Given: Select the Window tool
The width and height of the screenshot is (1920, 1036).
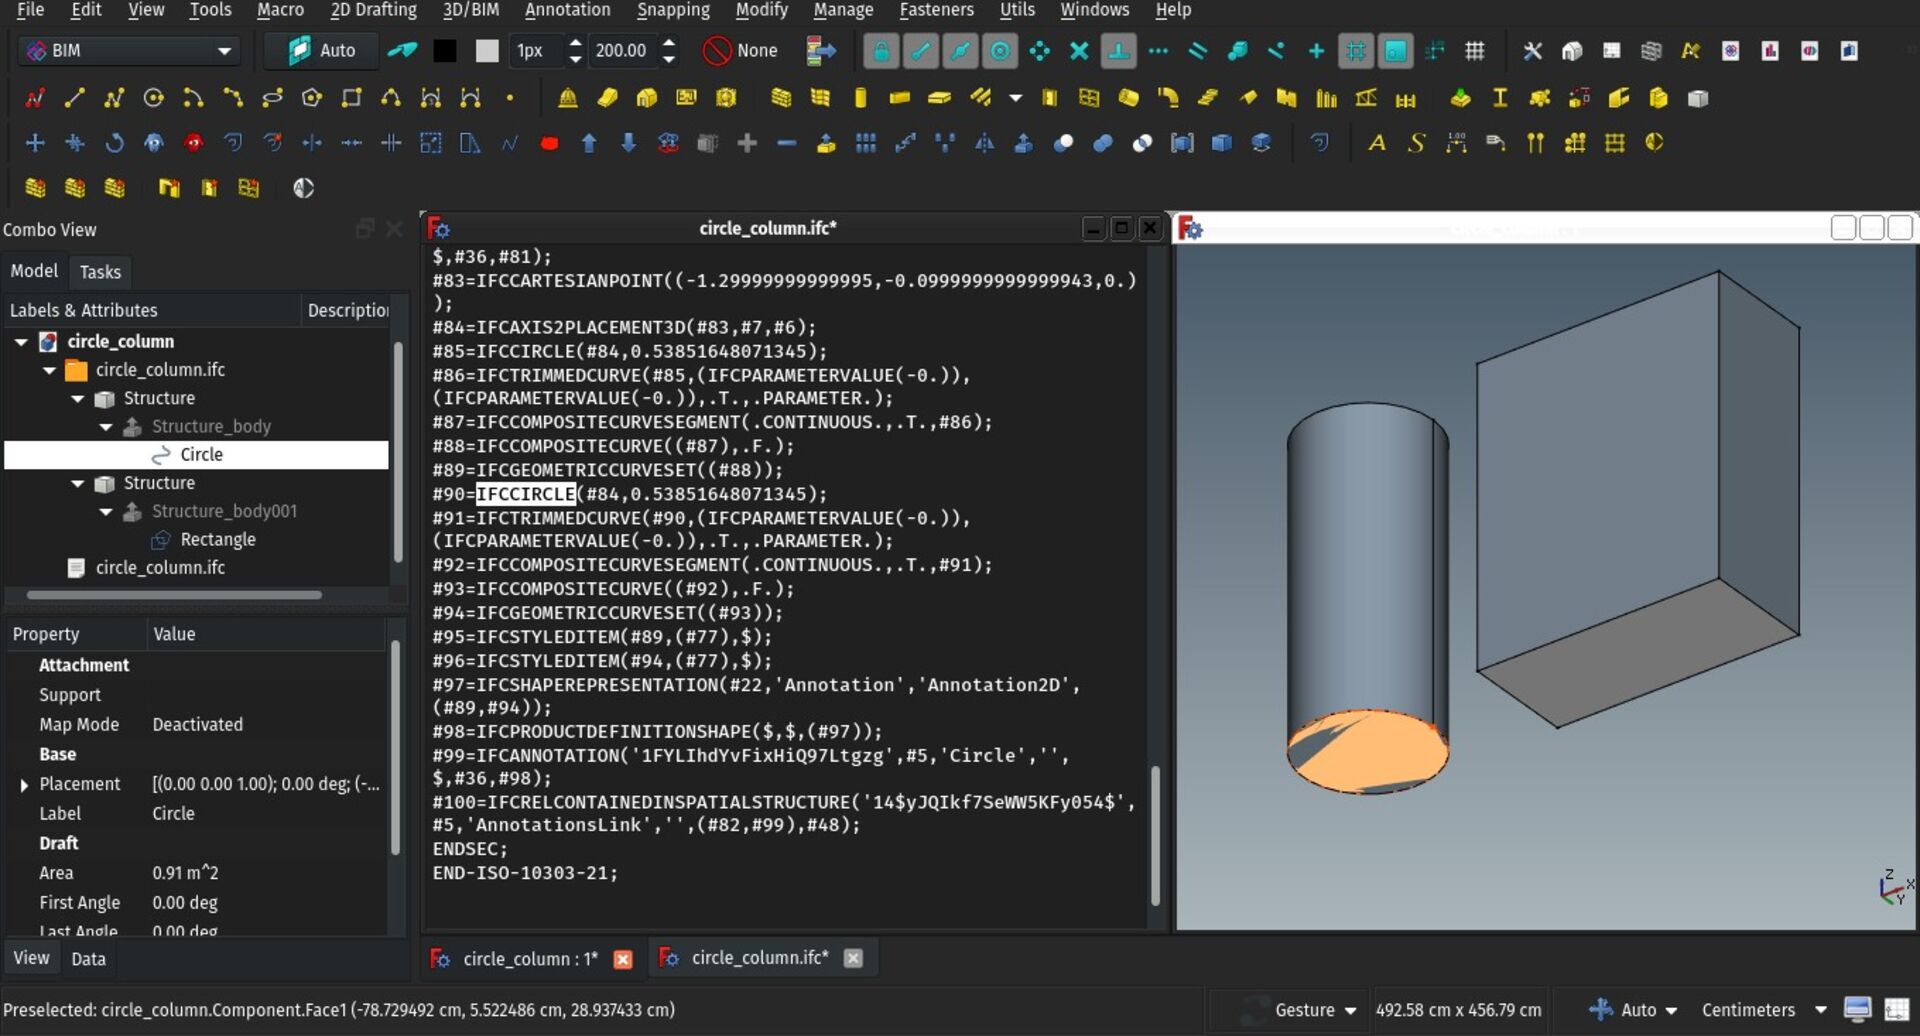Looking at the screenshot, I should [x=1089, y=98].
